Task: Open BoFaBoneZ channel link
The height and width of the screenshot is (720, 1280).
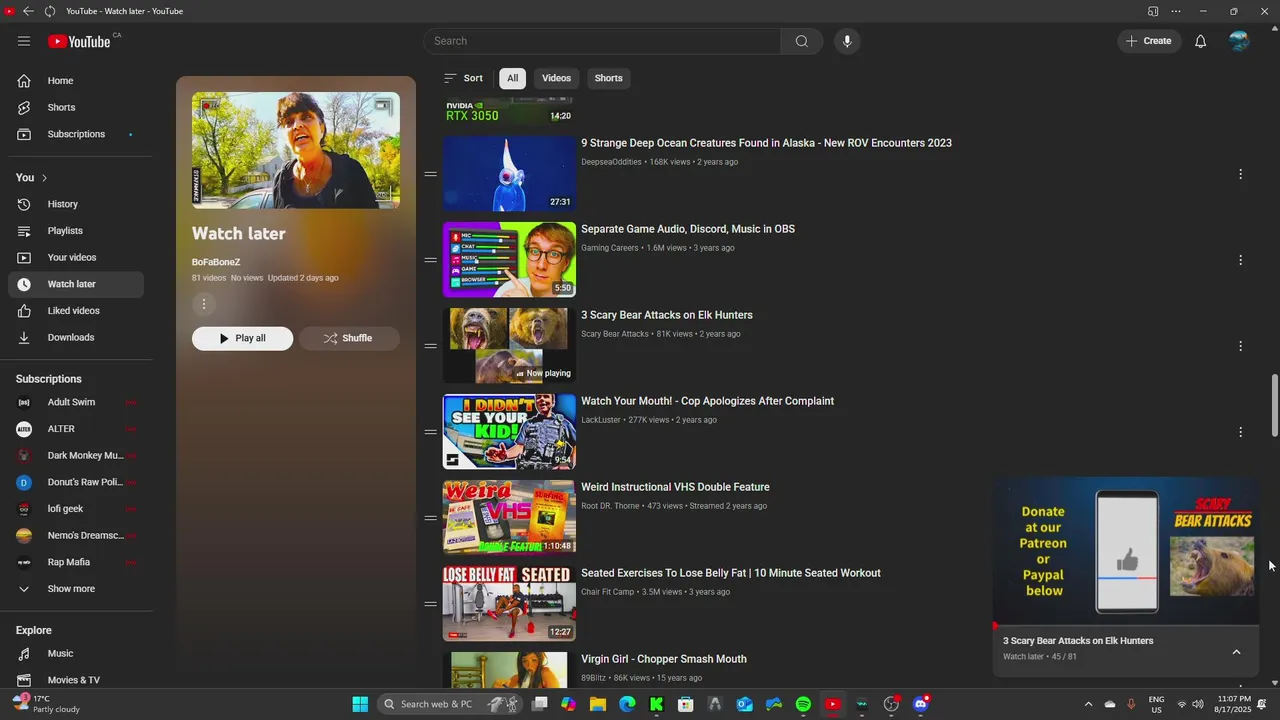Action: click(216, 262)
